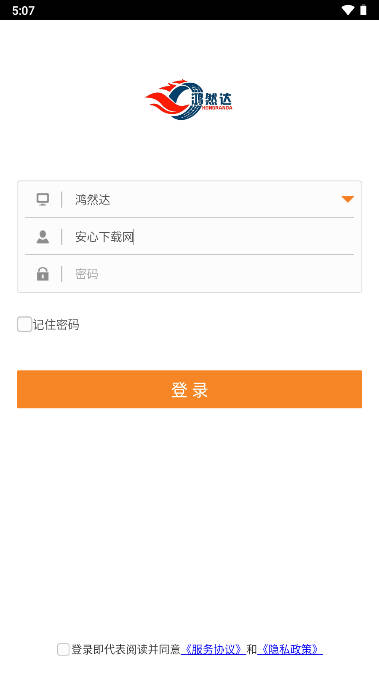Tap the user silhouette icon

[x=43, y=237]
